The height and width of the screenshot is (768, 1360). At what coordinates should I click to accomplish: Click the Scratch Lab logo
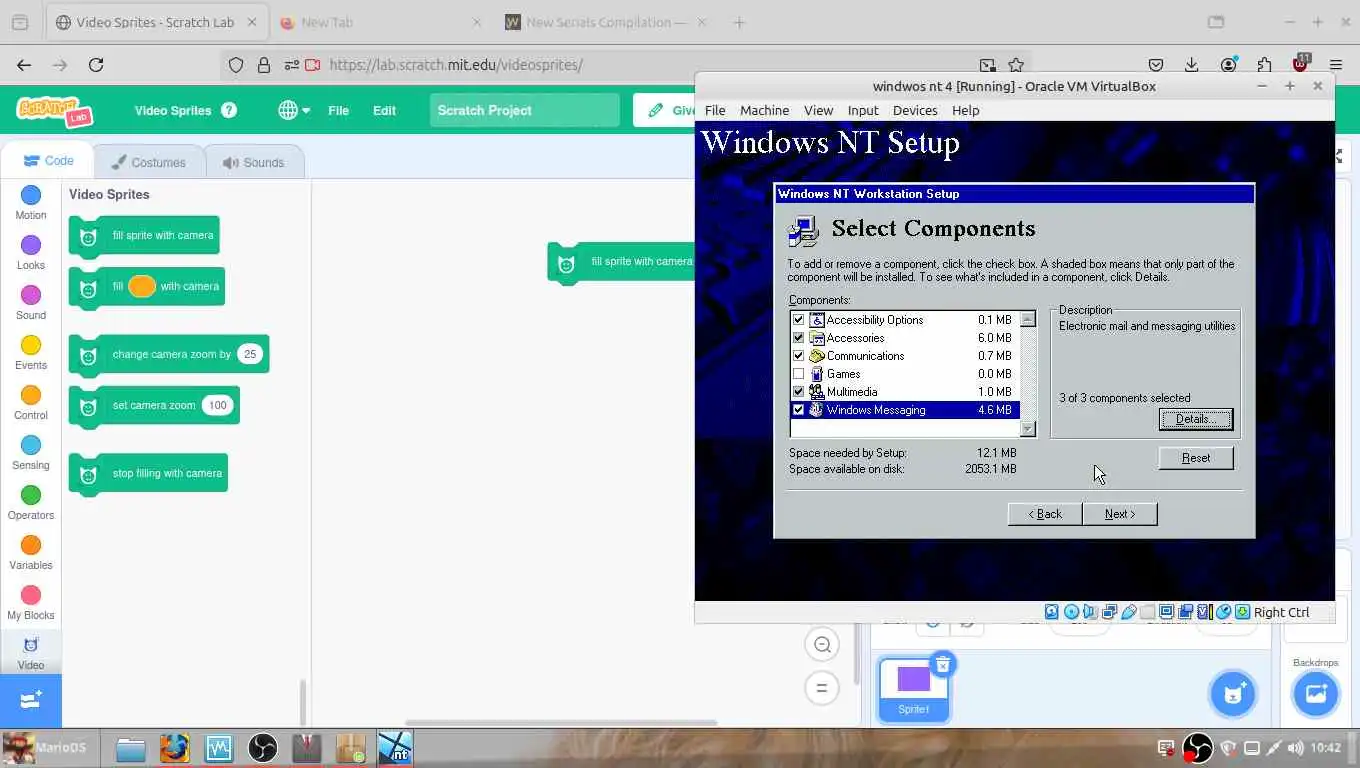(55, 110)
